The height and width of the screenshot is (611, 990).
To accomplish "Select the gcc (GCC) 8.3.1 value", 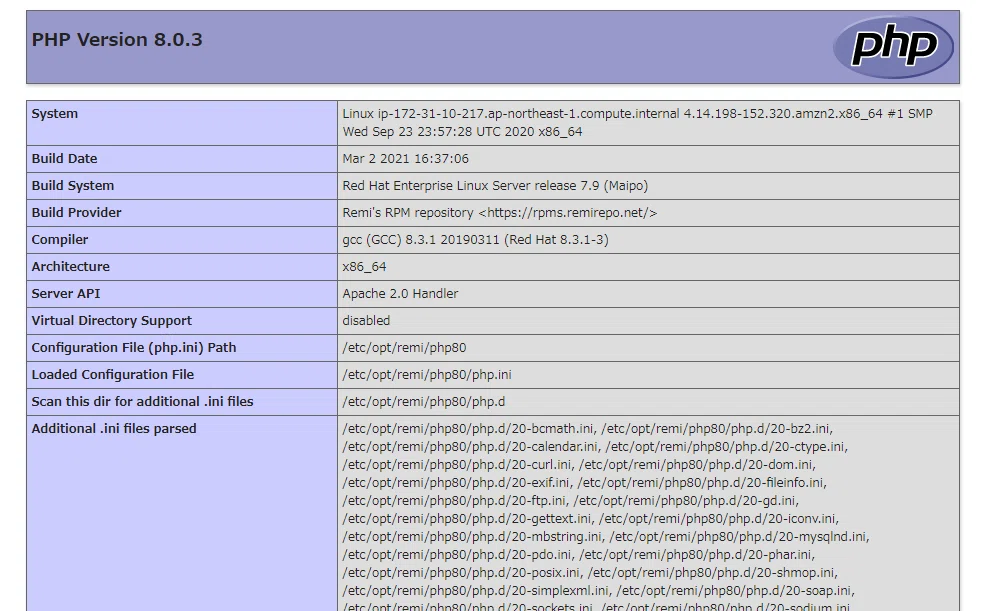I will [475, 240].
